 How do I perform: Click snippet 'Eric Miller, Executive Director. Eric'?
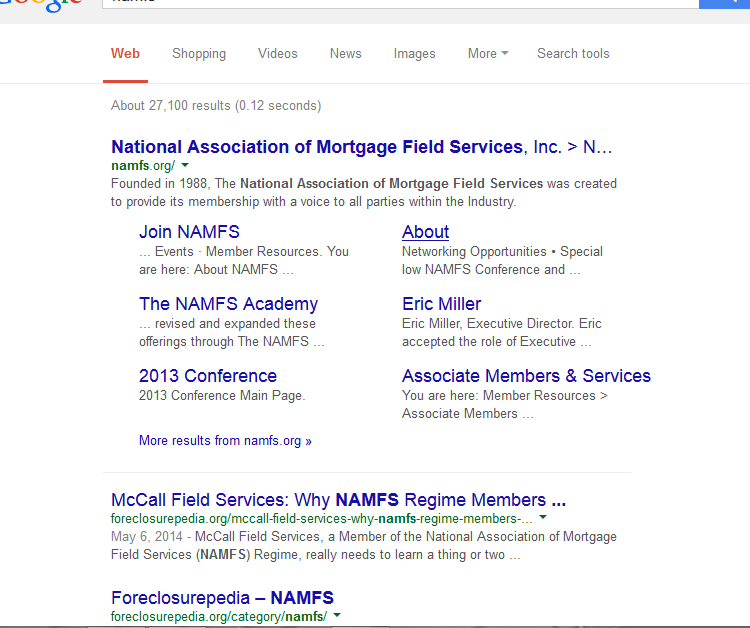pyautogui.click(x=502, y=324)
